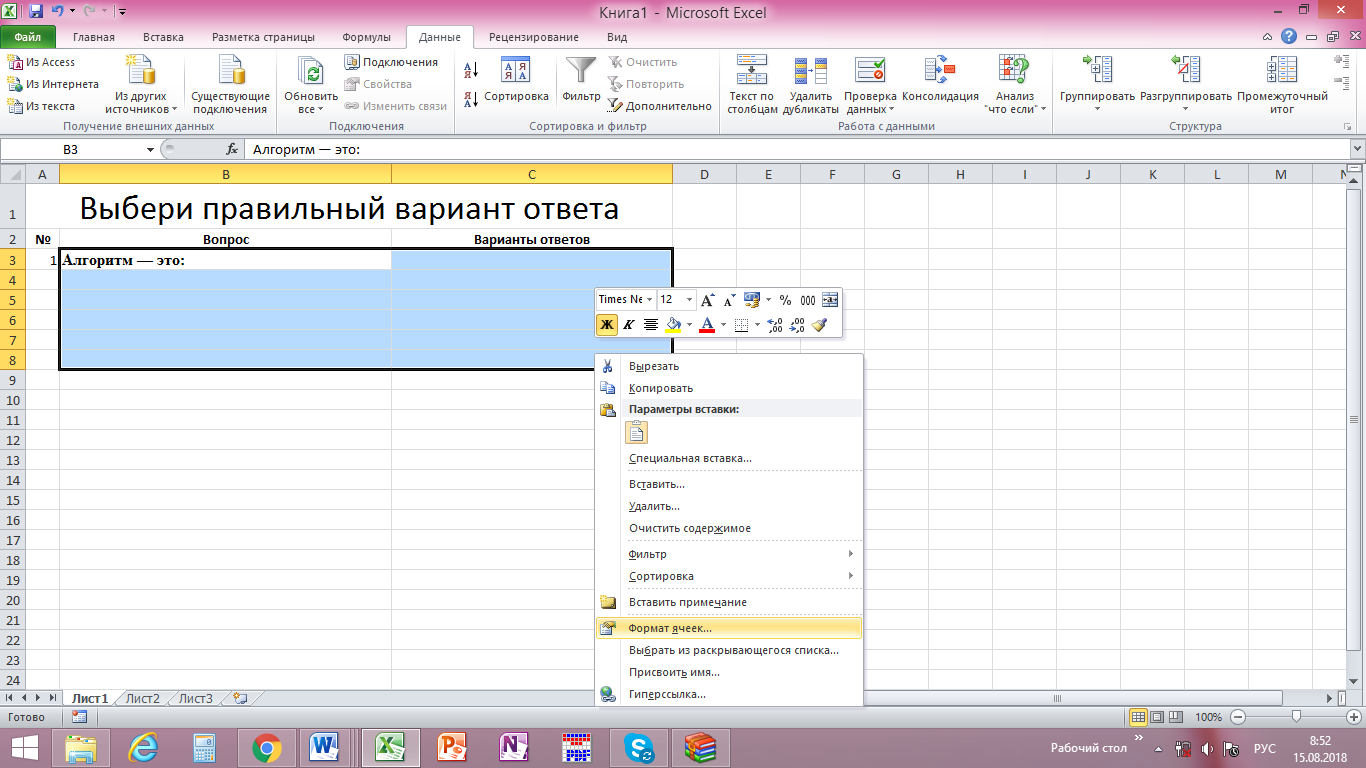
Task: Expand Из других источников dropdown
Action: pos(141,86)
